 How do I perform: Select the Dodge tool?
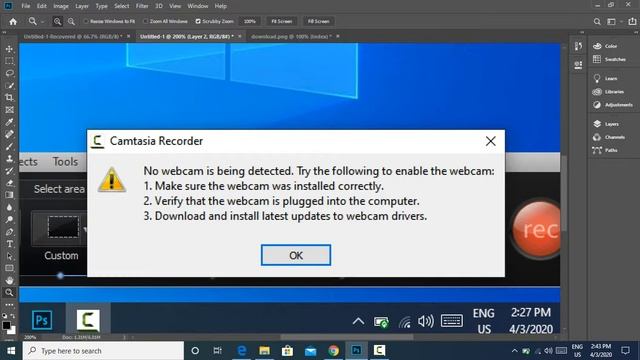(9, 220)
